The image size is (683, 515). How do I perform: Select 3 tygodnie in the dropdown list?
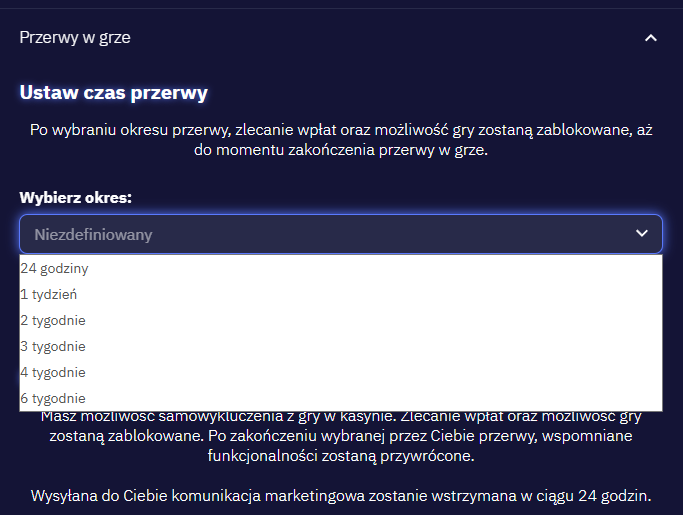pos(54,347)
